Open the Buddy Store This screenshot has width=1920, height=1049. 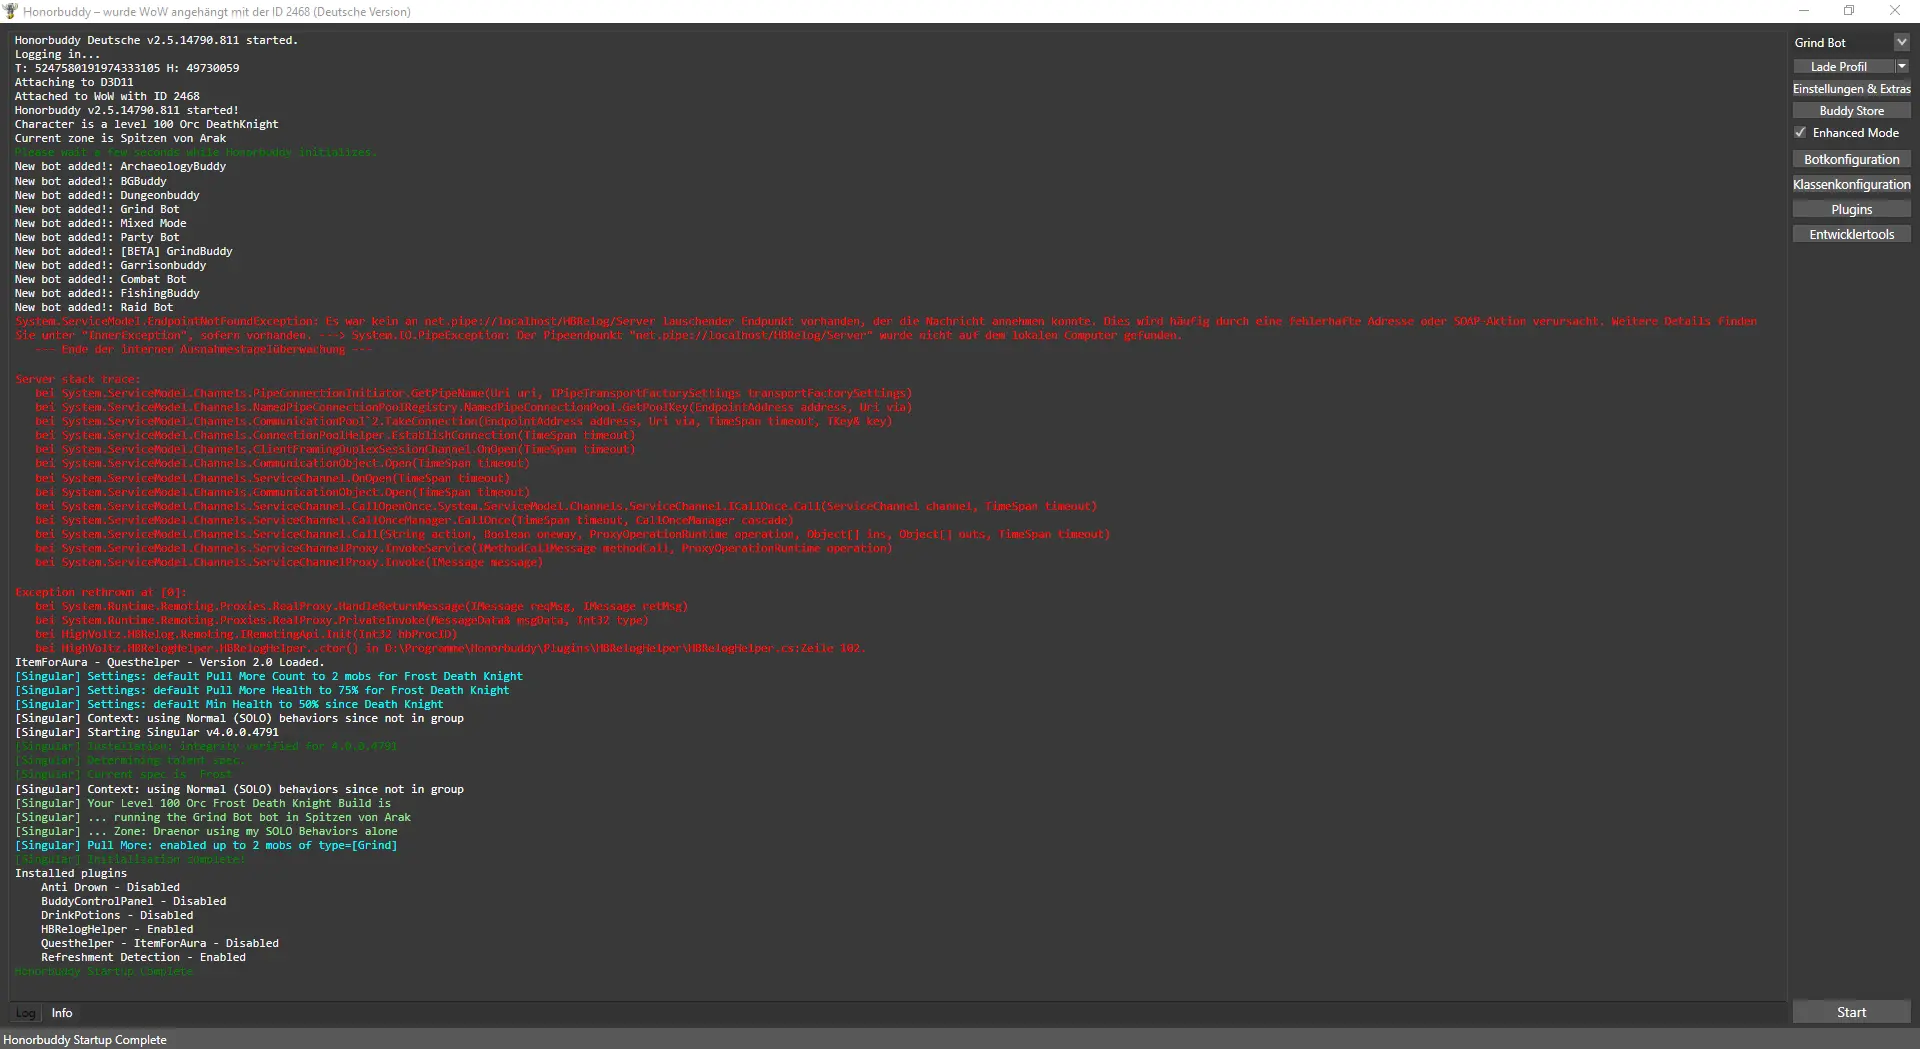(x=1851, y=111)
